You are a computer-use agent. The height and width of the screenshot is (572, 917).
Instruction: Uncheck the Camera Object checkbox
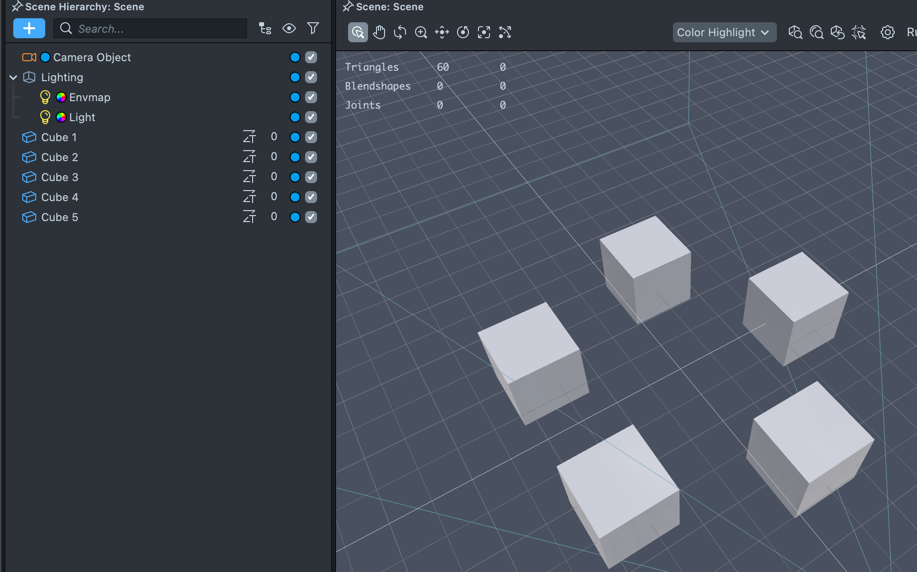[x=311, y=57]
